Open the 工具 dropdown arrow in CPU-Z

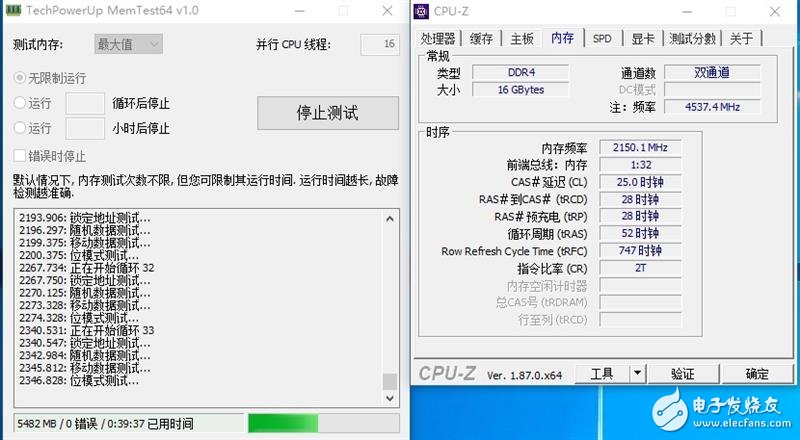[x=637, y=374]
